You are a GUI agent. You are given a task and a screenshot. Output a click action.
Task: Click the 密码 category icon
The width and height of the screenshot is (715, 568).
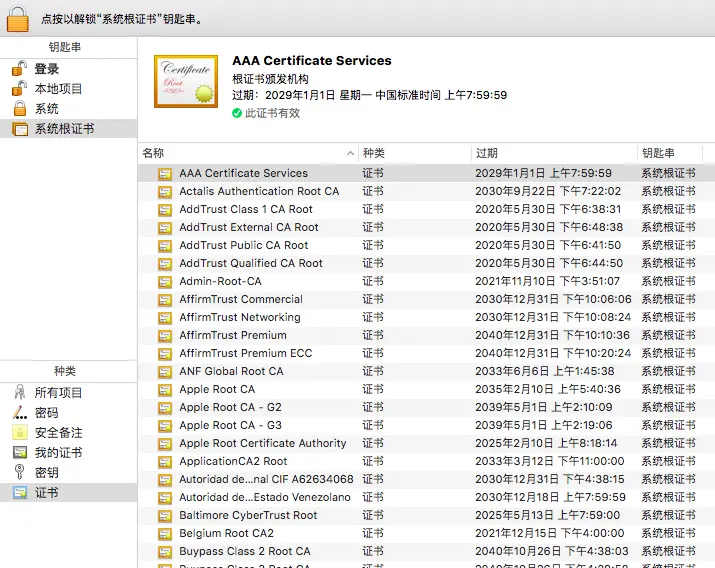pyautogui.click(x=20, y=413)
